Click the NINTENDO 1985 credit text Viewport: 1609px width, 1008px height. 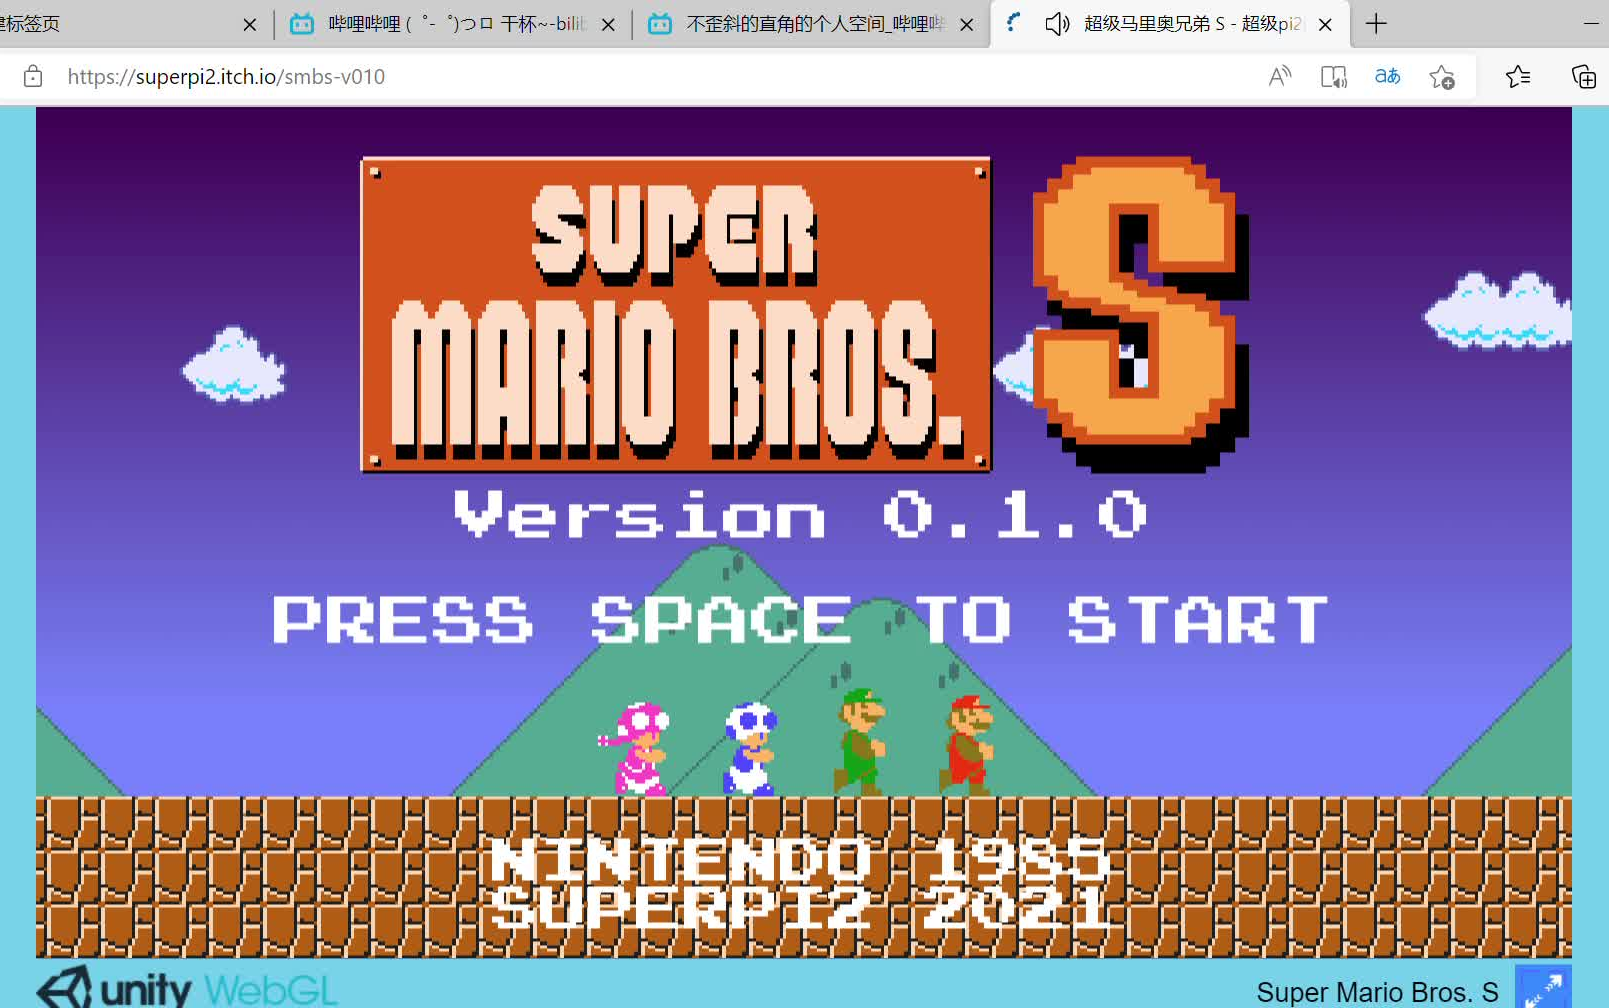(x=800, y=859)
